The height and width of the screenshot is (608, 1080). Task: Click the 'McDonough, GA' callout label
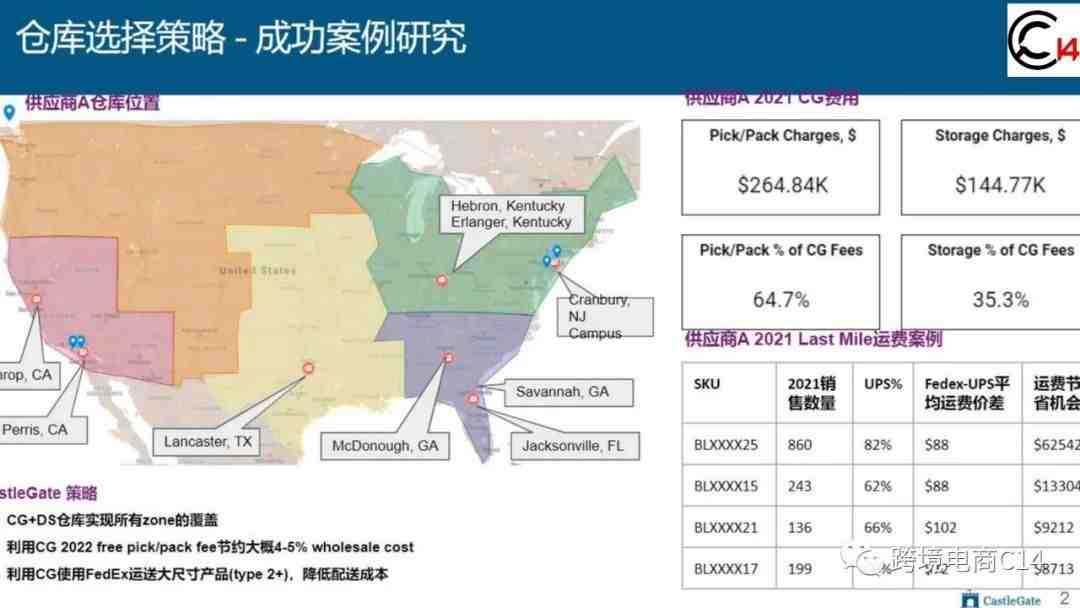[x=385, y=446]
